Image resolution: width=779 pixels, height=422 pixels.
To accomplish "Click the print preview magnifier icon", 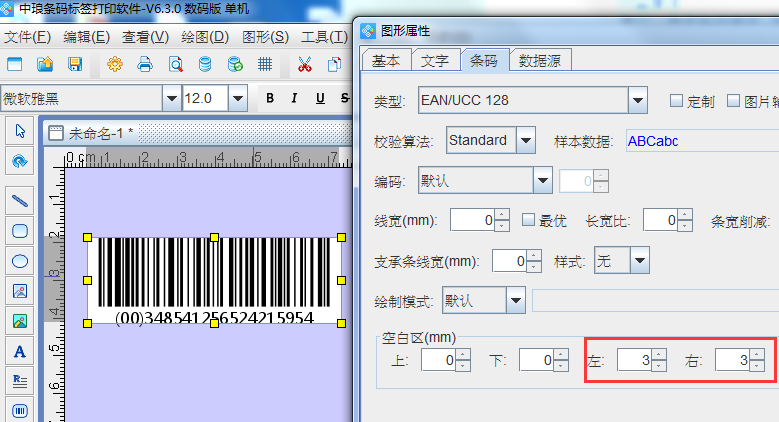I will (x=175, y=65).
